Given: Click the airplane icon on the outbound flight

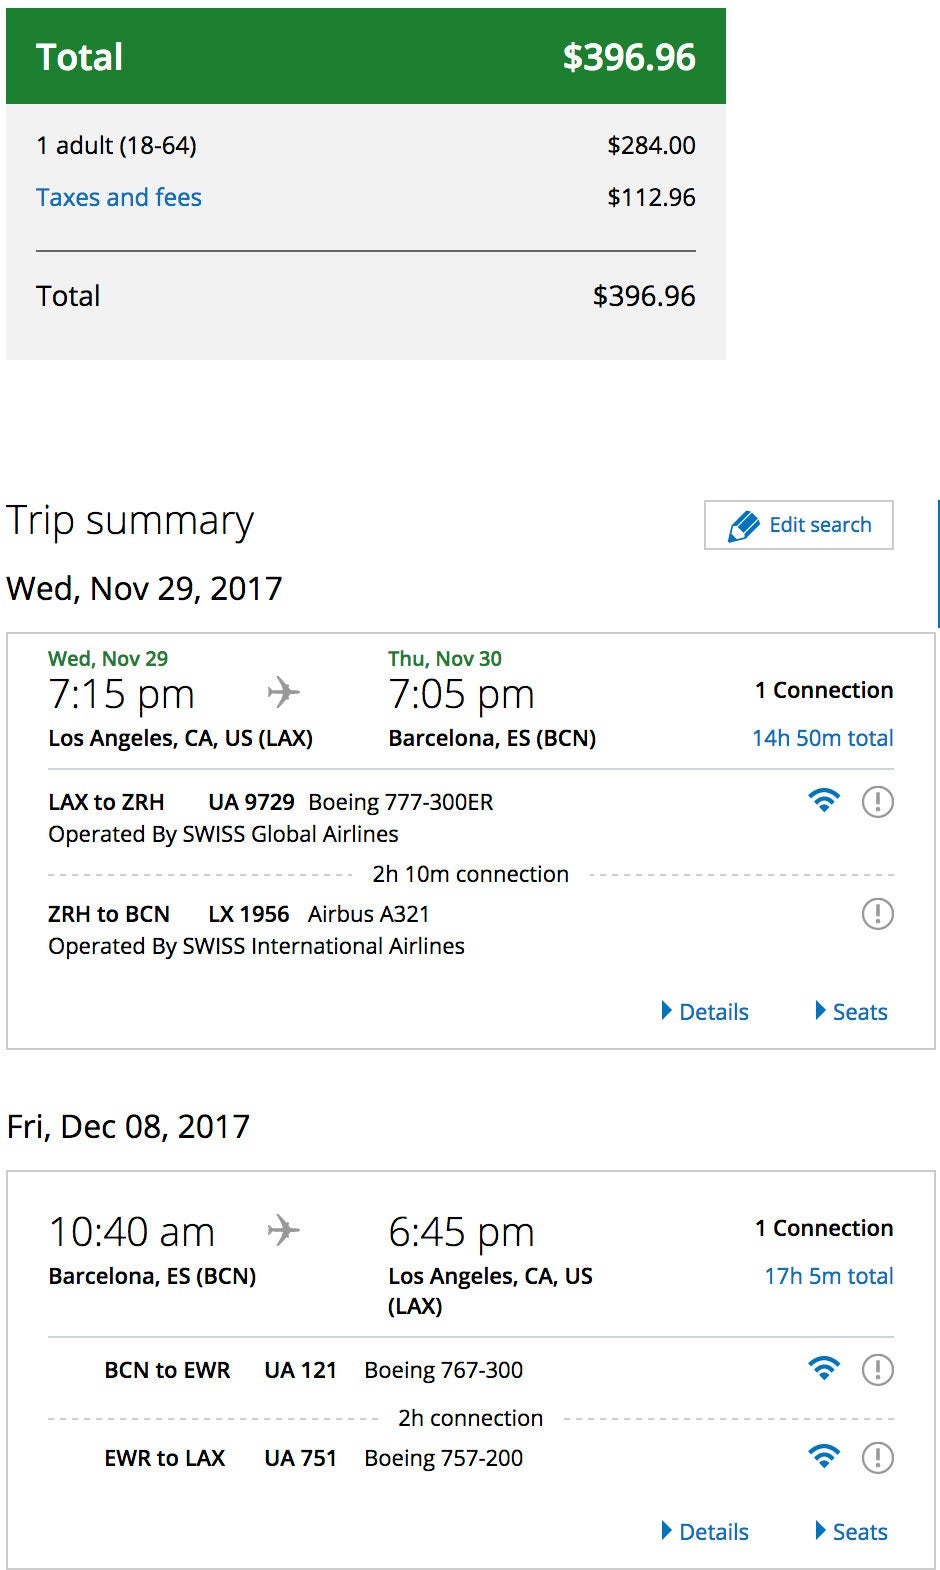Looking at the screenshot, I should coord(284,692).
